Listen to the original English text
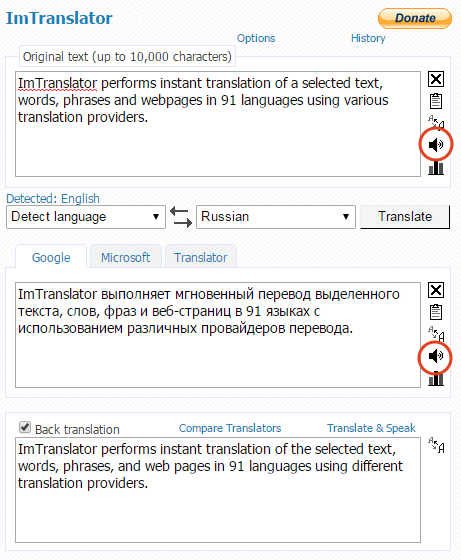The width and height of the screenshot is (461, 560). pos(436,145)
